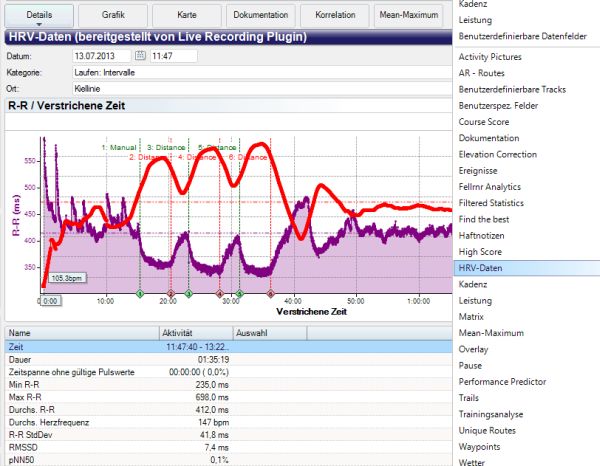Open the calendar date picker icon
The image size is (600, 466).
tap(139, 55)
